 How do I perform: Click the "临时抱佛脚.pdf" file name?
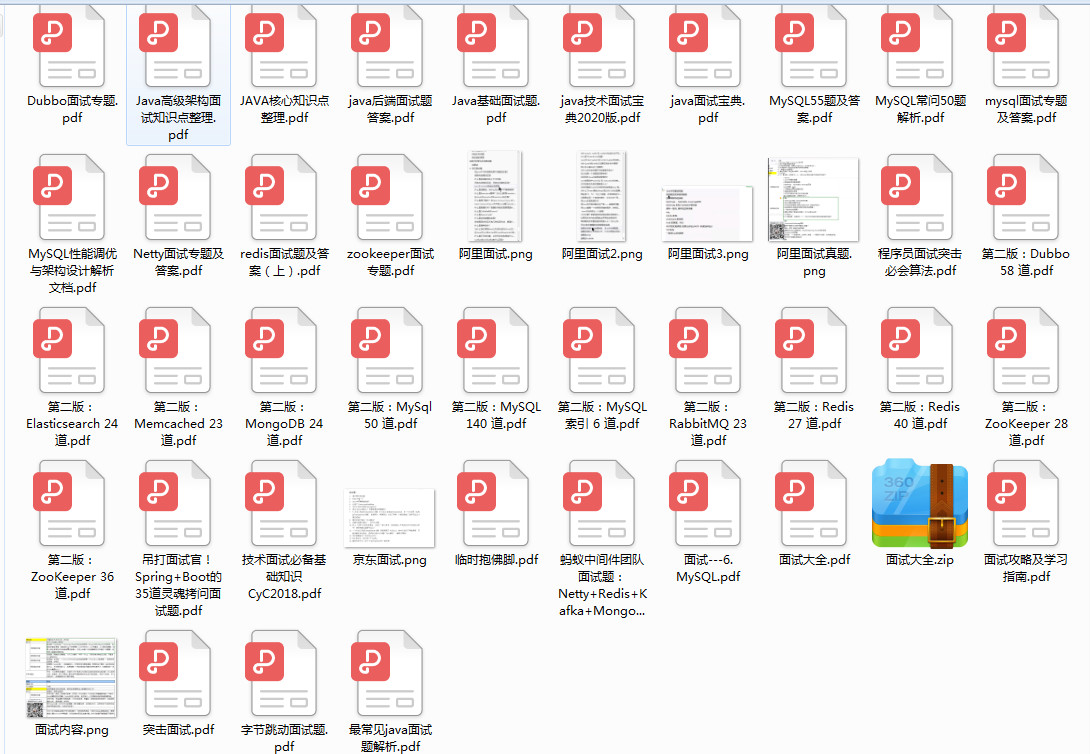click(496, 559)
